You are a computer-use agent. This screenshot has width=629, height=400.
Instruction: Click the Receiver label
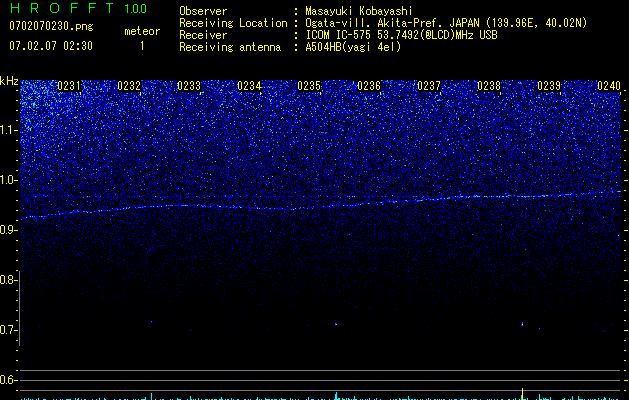203,35
